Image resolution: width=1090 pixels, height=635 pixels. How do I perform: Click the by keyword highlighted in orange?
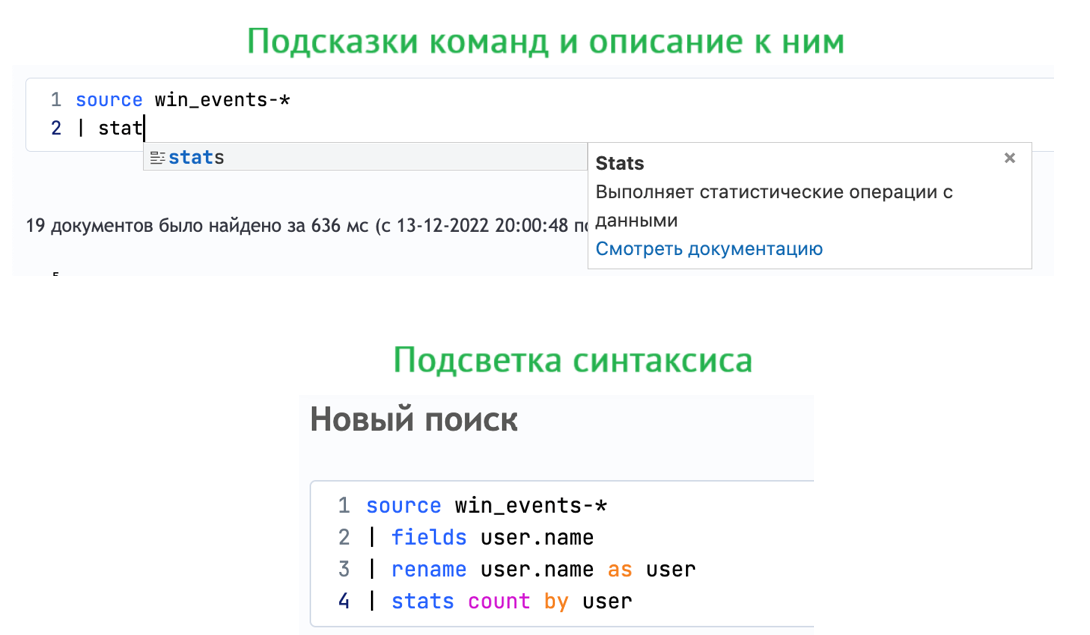(556, 601)
